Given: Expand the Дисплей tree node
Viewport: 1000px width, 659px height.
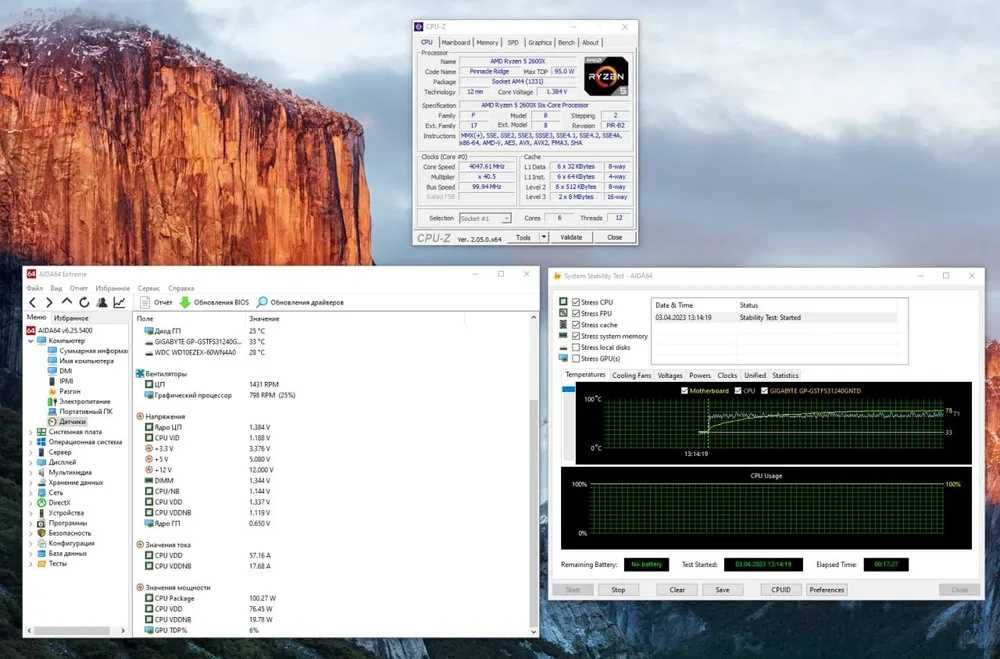Looking at the screenshot, I should coord(31,463).
